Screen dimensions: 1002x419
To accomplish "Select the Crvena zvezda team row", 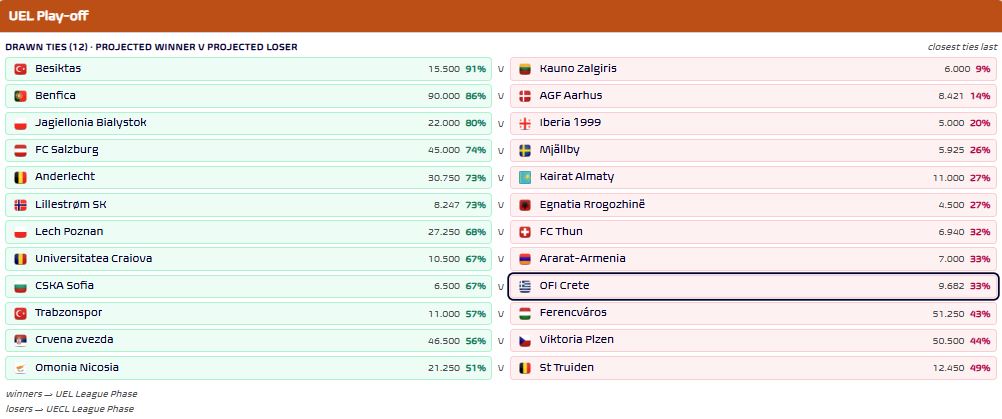I will pos(249,340).
